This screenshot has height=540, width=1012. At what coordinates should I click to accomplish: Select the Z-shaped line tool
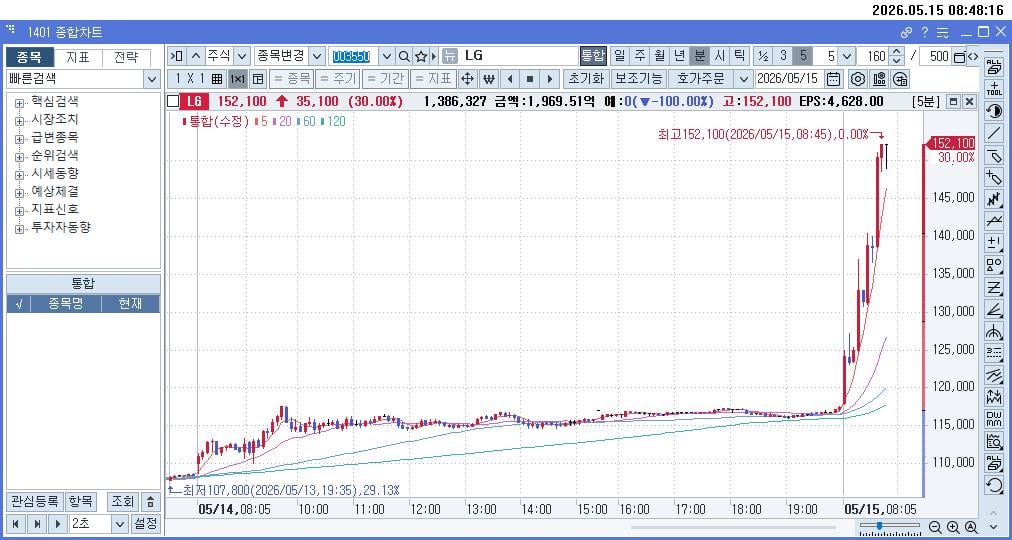[994, 287]
